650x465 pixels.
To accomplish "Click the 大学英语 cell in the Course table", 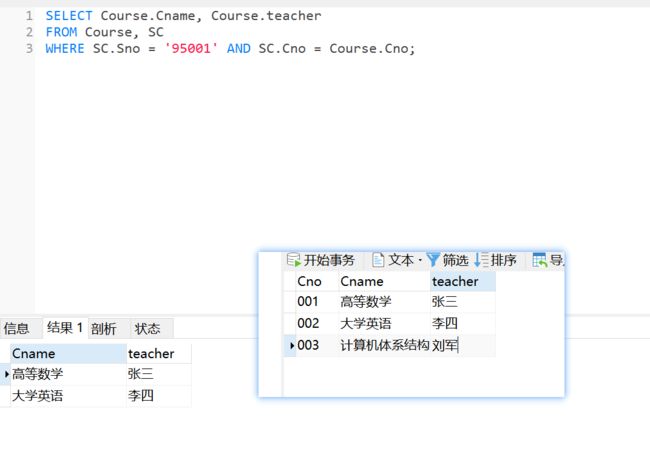I will pyautogui.click(x=384, y=323).
